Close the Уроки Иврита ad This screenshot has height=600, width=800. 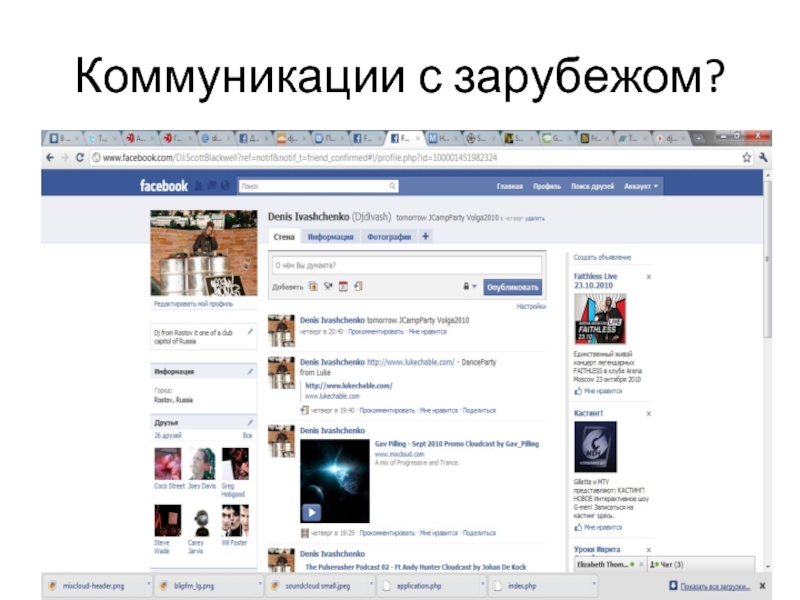click(x=648, y=550)
